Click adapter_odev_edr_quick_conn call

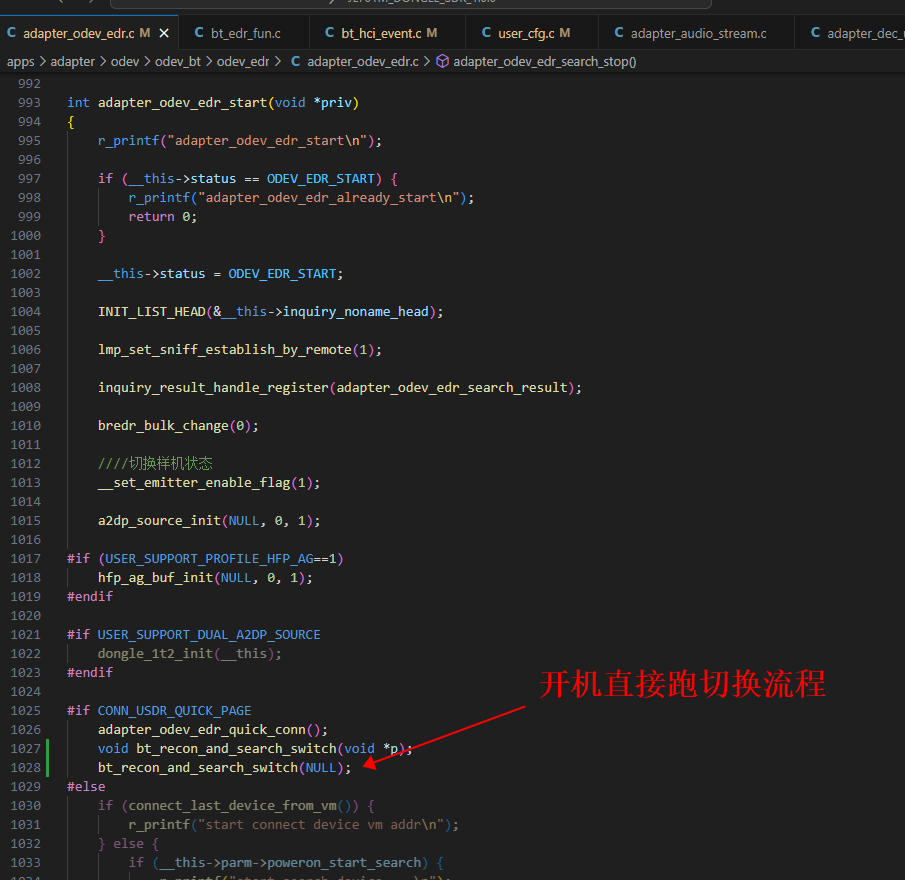[201, 729]
